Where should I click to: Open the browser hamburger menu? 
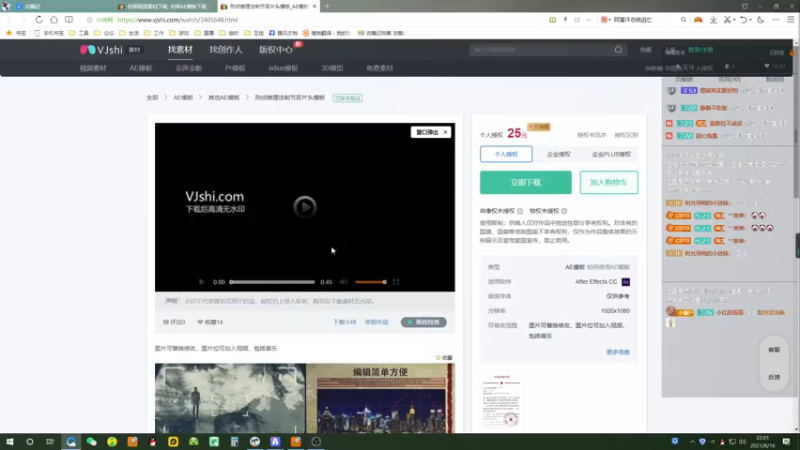coord(791,20)
